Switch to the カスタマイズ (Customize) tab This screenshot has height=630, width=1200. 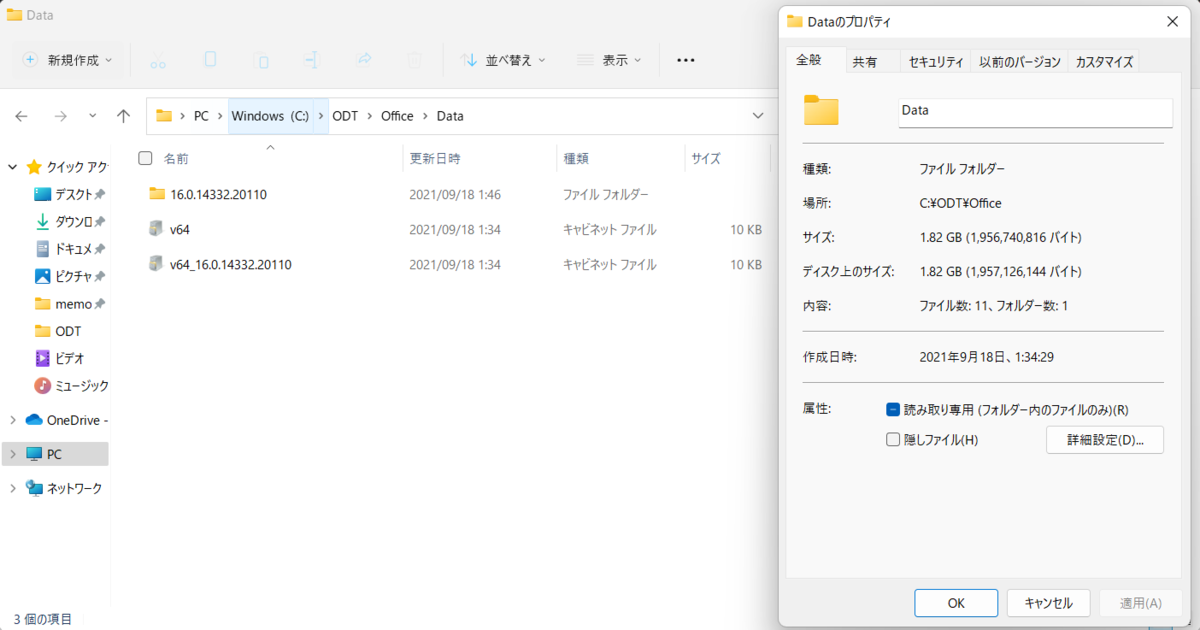point(1104,62)
